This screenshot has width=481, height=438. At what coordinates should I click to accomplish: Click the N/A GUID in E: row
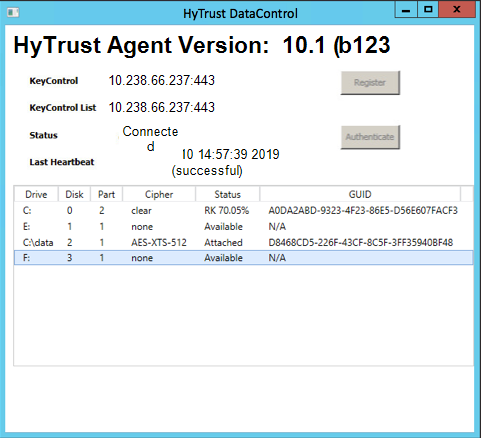click(277, 227)
